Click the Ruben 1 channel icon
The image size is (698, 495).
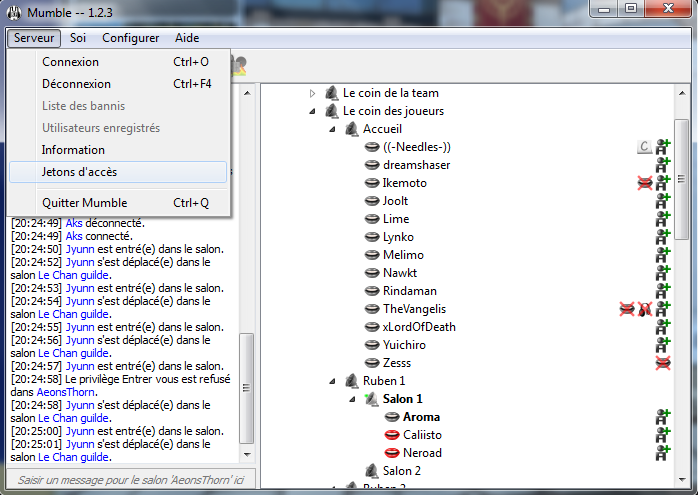coord(352,381)
